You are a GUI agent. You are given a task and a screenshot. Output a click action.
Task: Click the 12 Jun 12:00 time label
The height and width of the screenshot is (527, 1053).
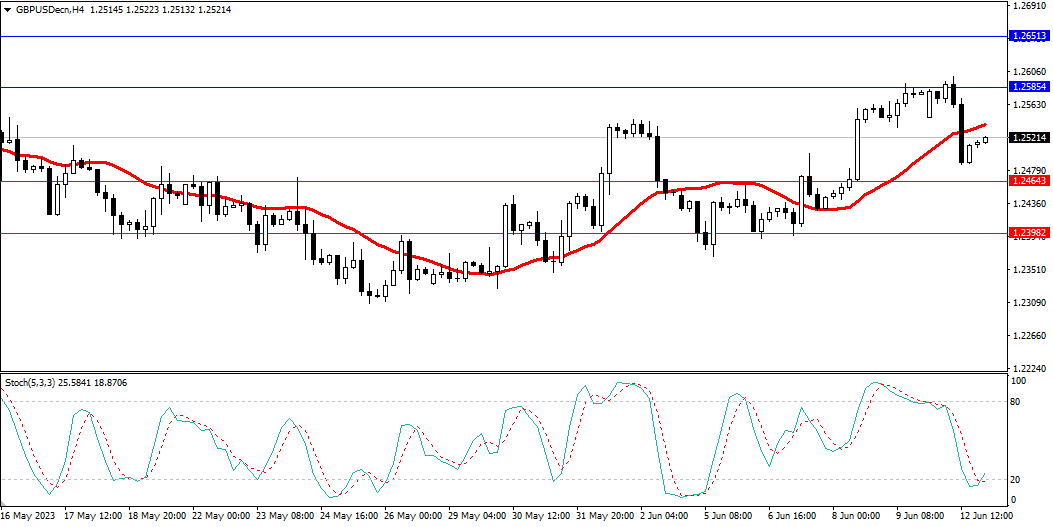985,516
